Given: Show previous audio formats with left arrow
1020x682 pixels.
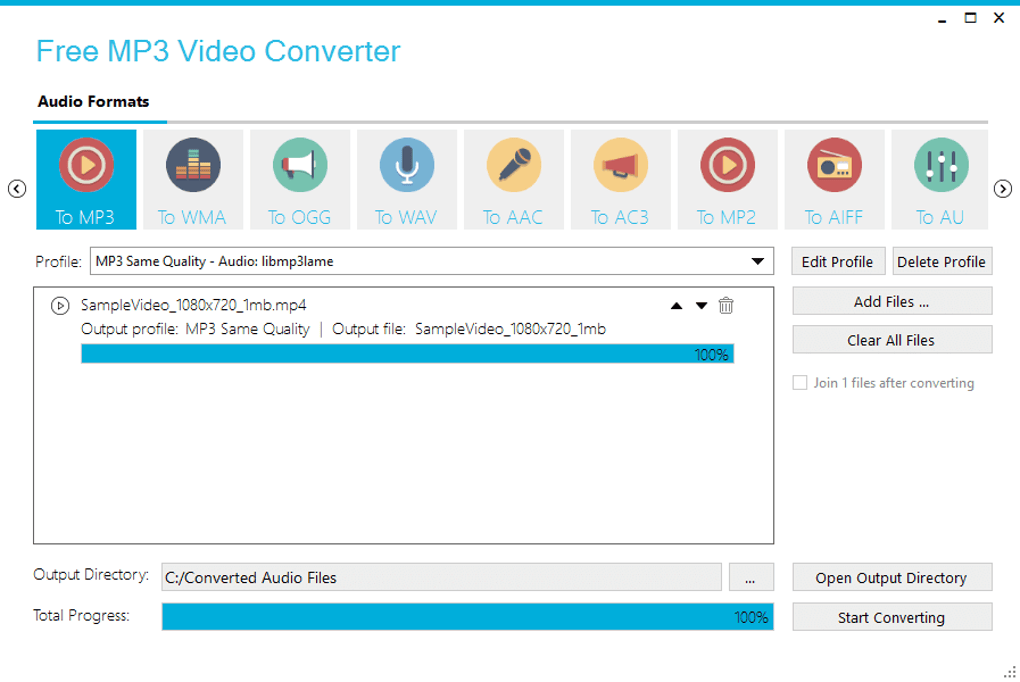Looking at the screenshot, I should 17,189.
